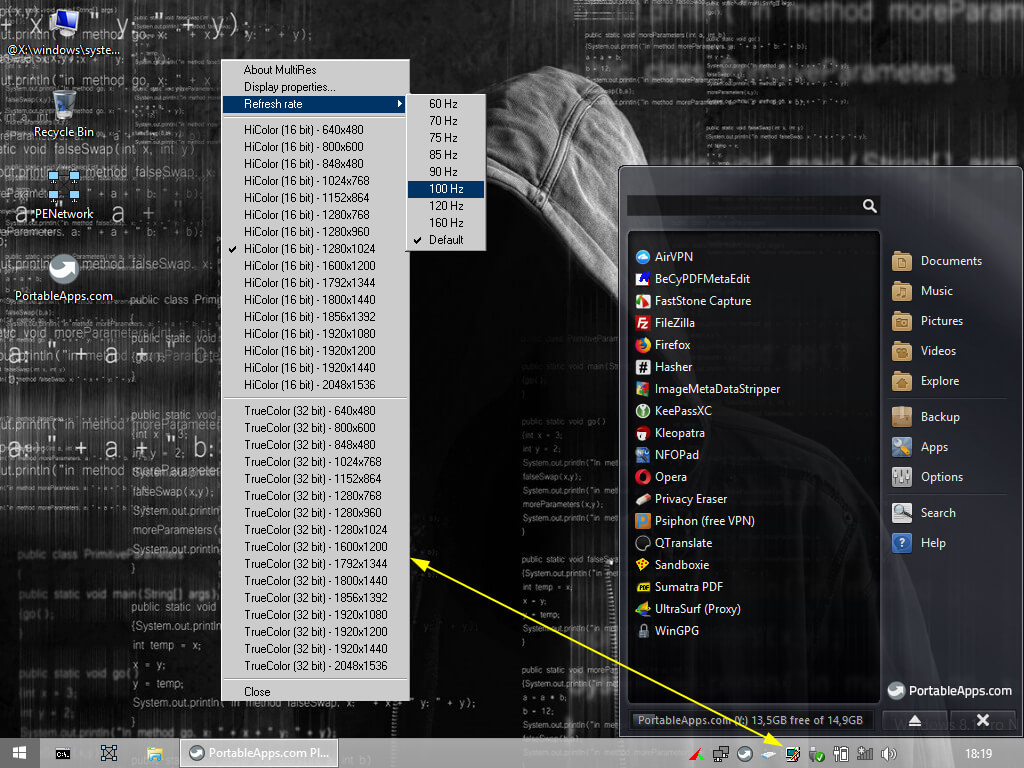The width and height of the screenshot is (1024, 768).
Task: Select the checked HiColor (16 bit) 1280x1024 mode
Action: [315, 249]
